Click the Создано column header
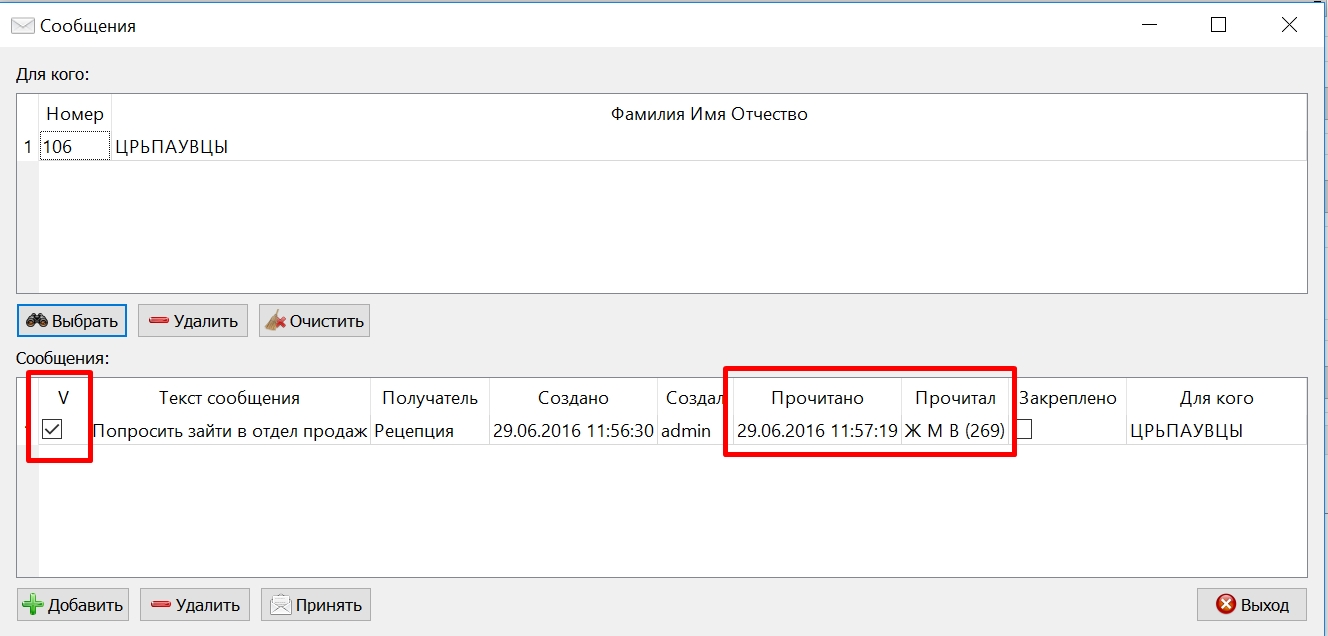1328x636 pixels. click(x=573, y=398)
